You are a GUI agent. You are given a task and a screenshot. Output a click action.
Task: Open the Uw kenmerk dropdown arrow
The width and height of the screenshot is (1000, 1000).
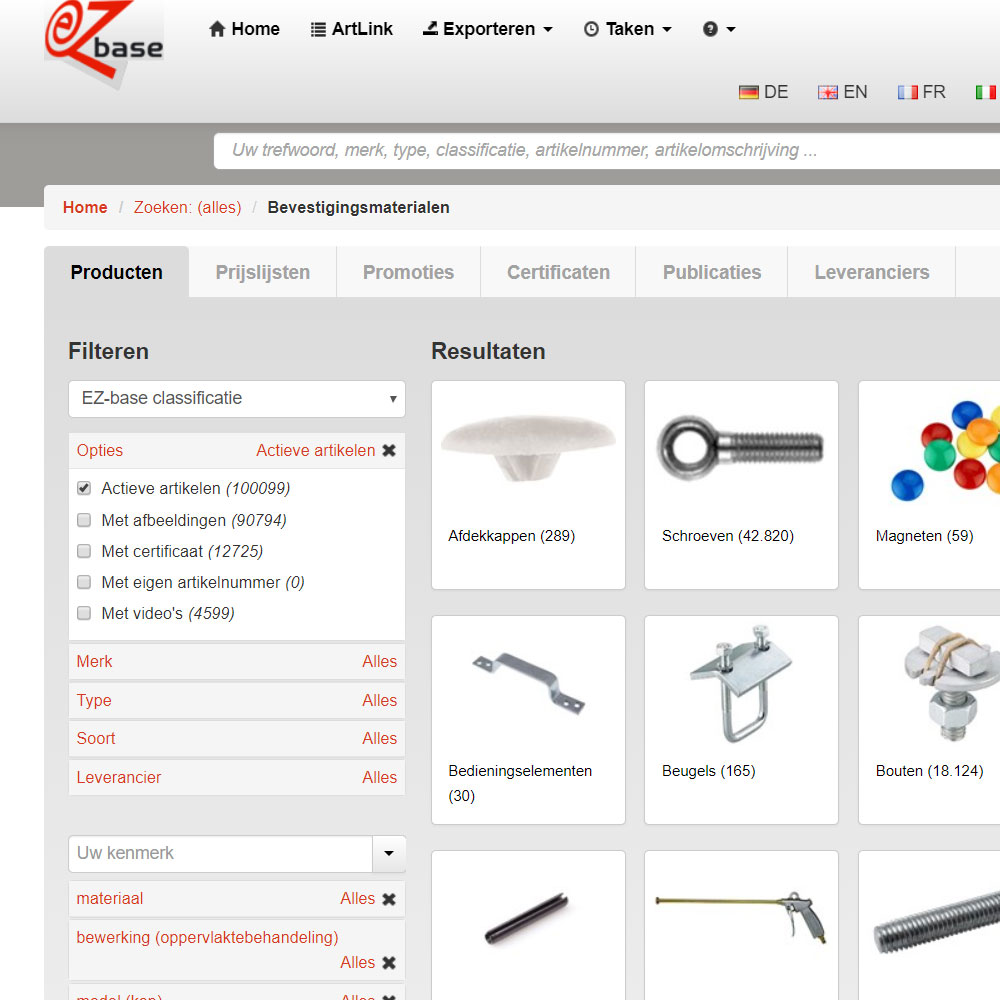coord(389,853)
